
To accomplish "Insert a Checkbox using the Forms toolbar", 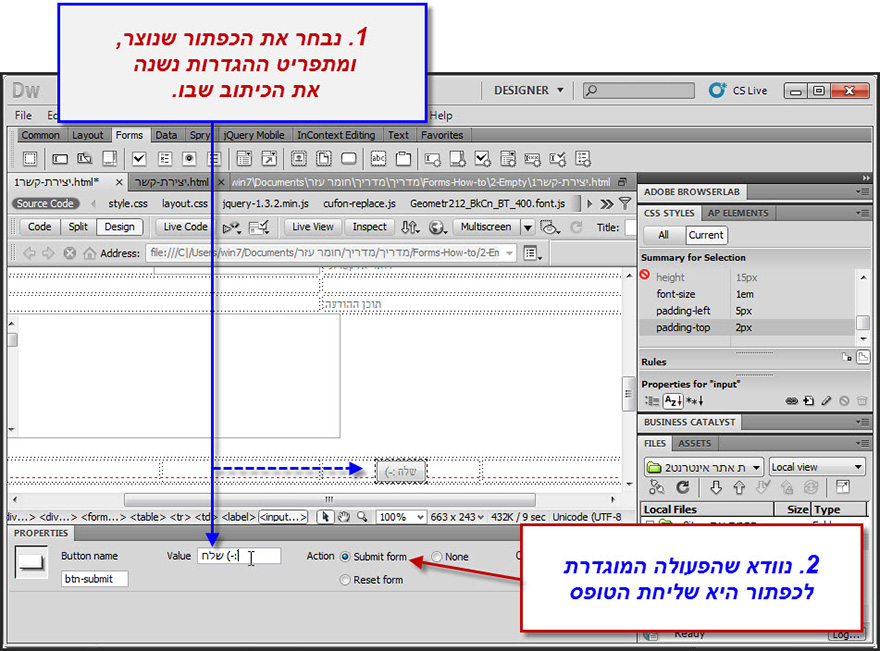I will [x=138, y=158].
